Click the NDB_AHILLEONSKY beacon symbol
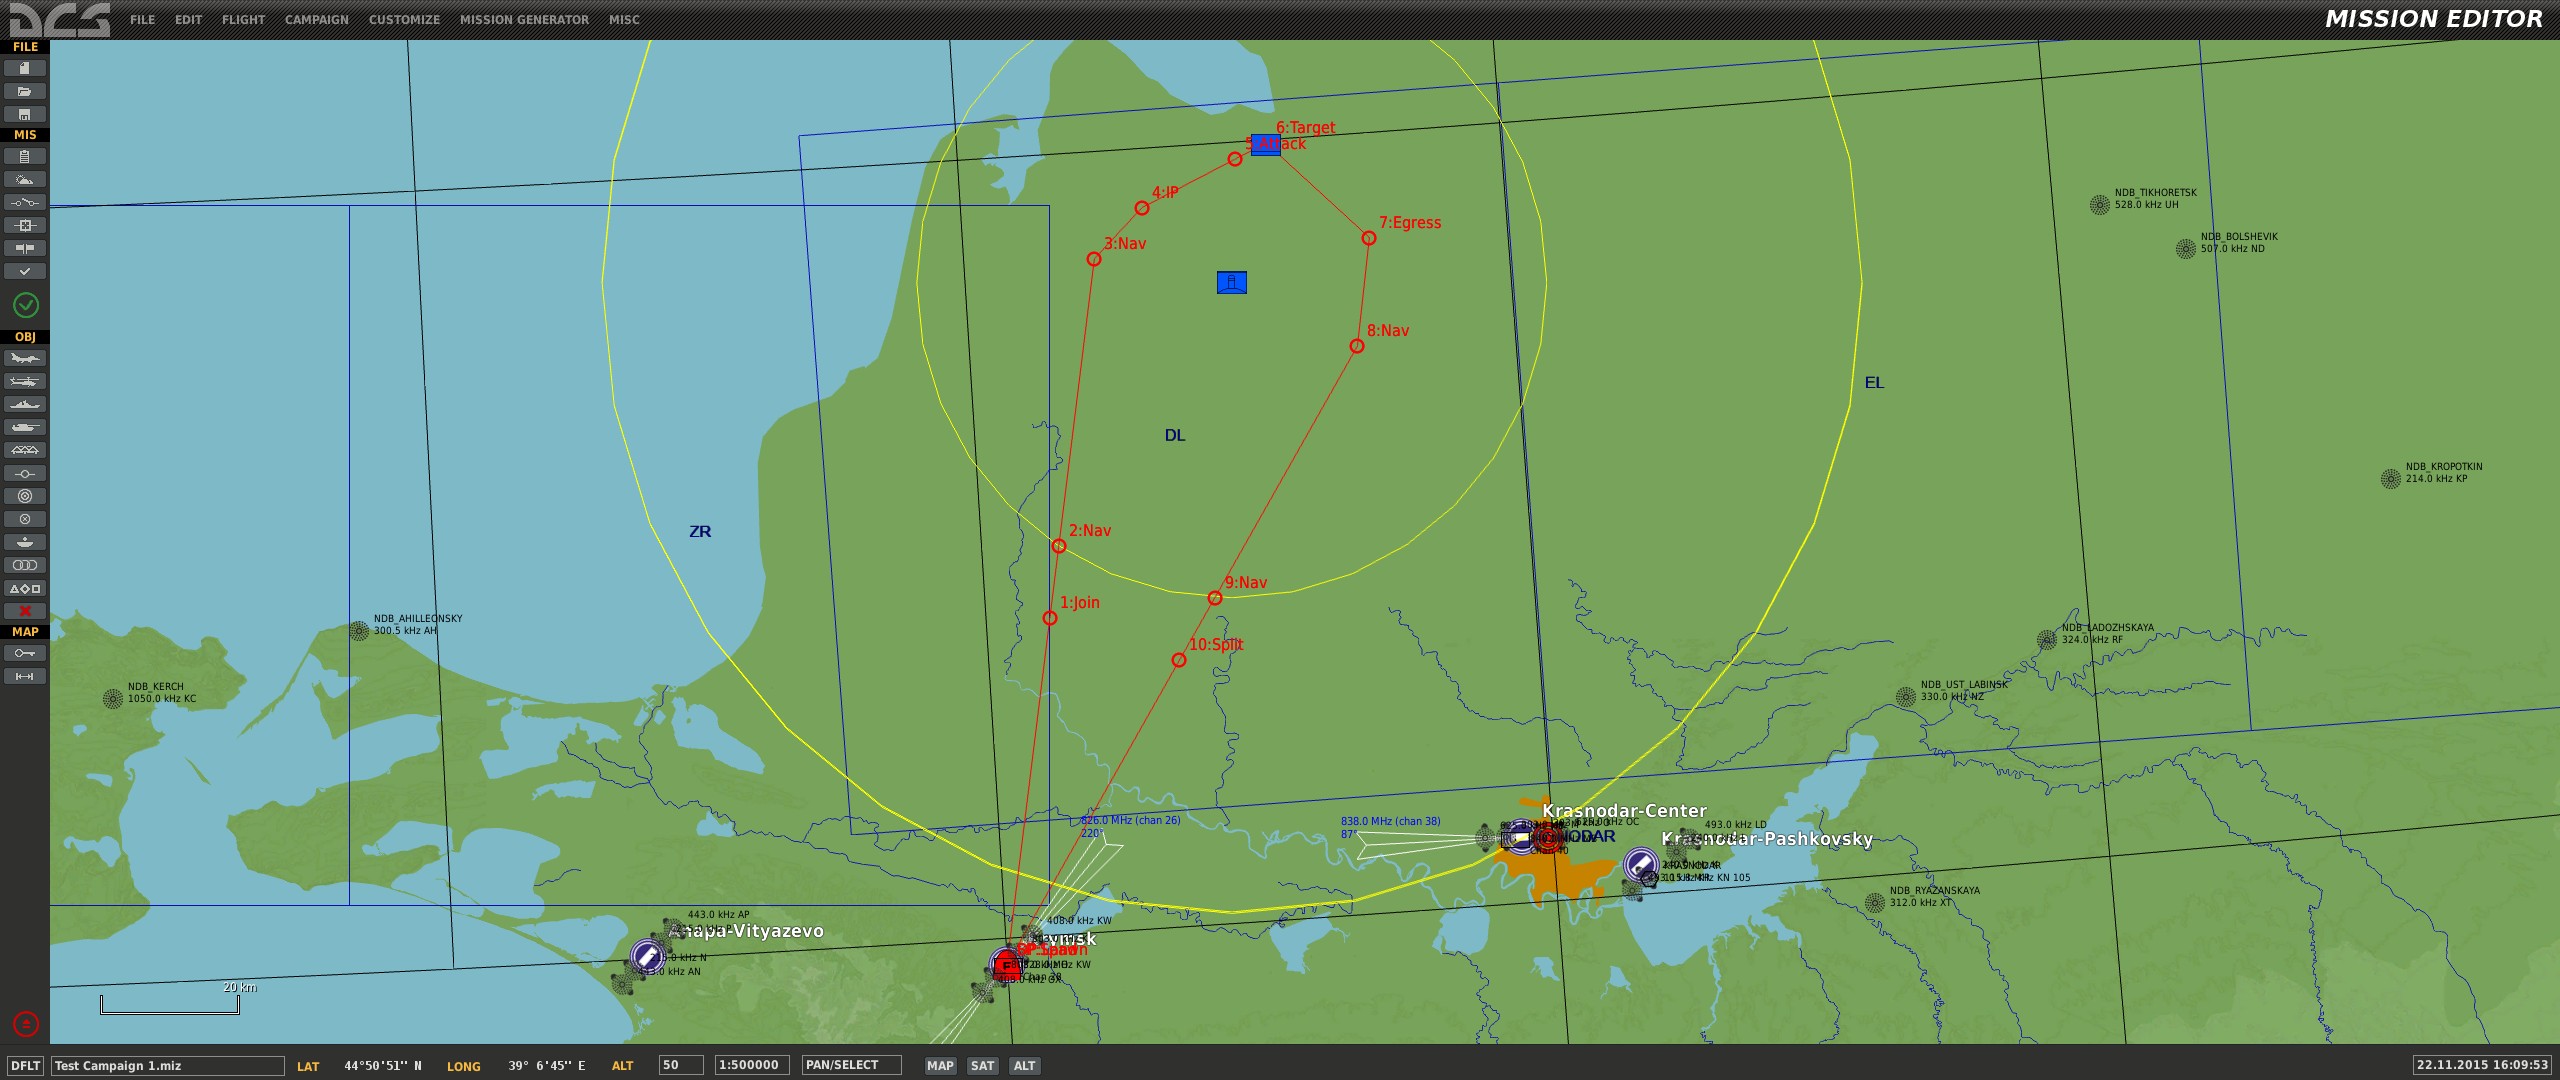 click(x=359, y=630)
